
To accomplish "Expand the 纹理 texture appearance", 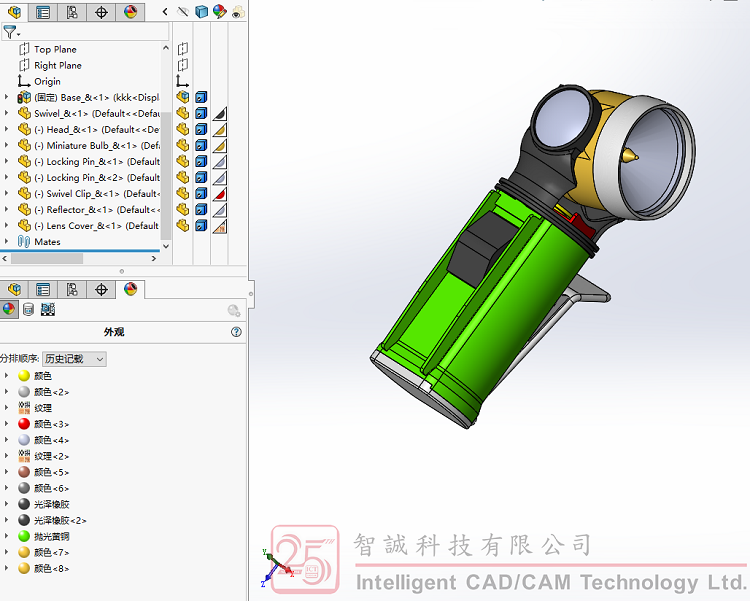I will coord(6,408).
